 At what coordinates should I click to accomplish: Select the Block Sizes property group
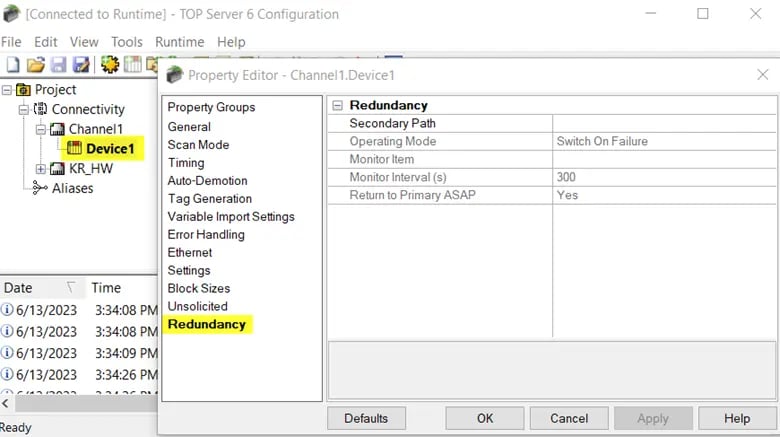[x=198, y=288]
